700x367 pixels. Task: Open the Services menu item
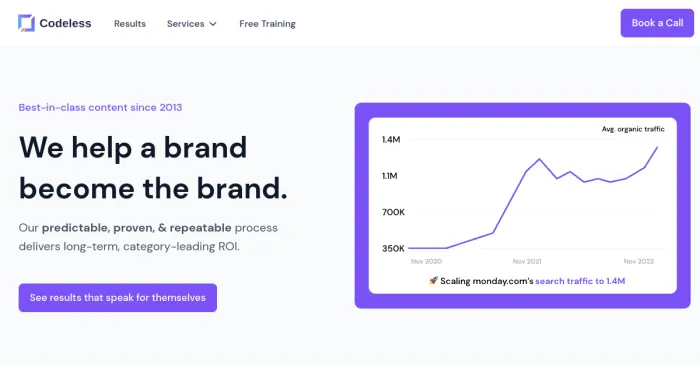(186, 24)
